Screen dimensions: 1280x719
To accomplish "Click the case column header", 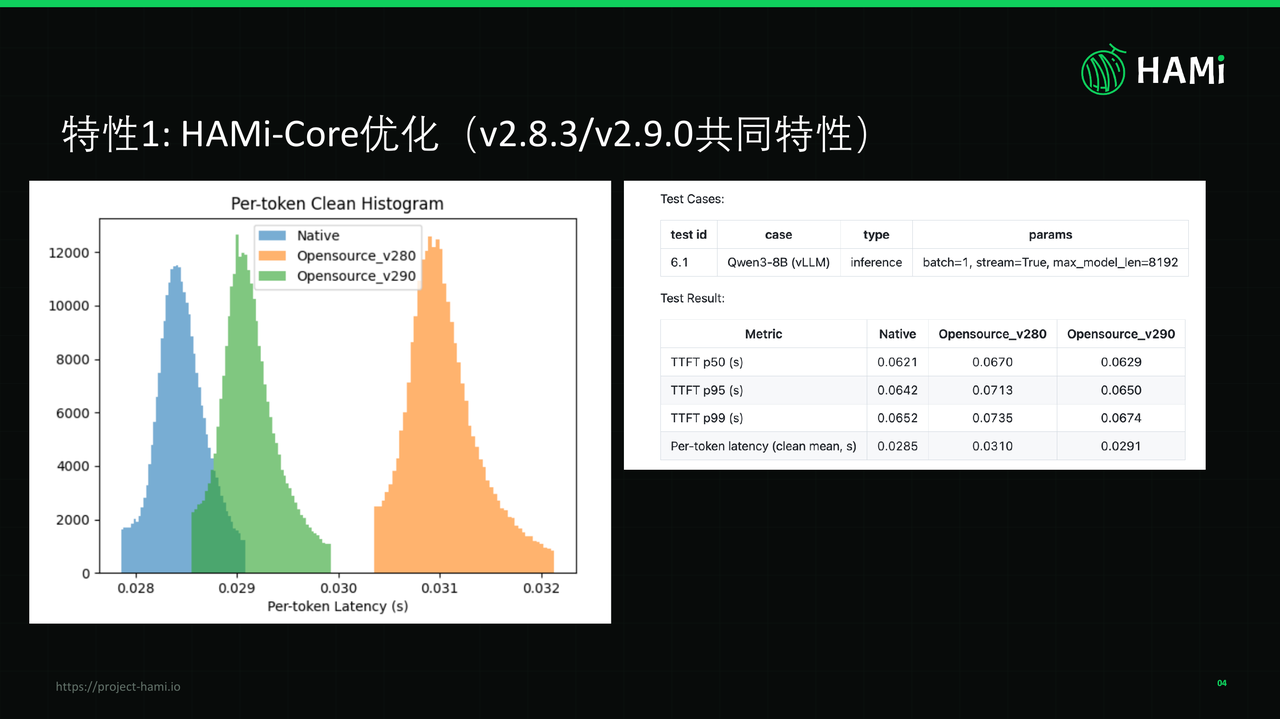I will 778,235.
